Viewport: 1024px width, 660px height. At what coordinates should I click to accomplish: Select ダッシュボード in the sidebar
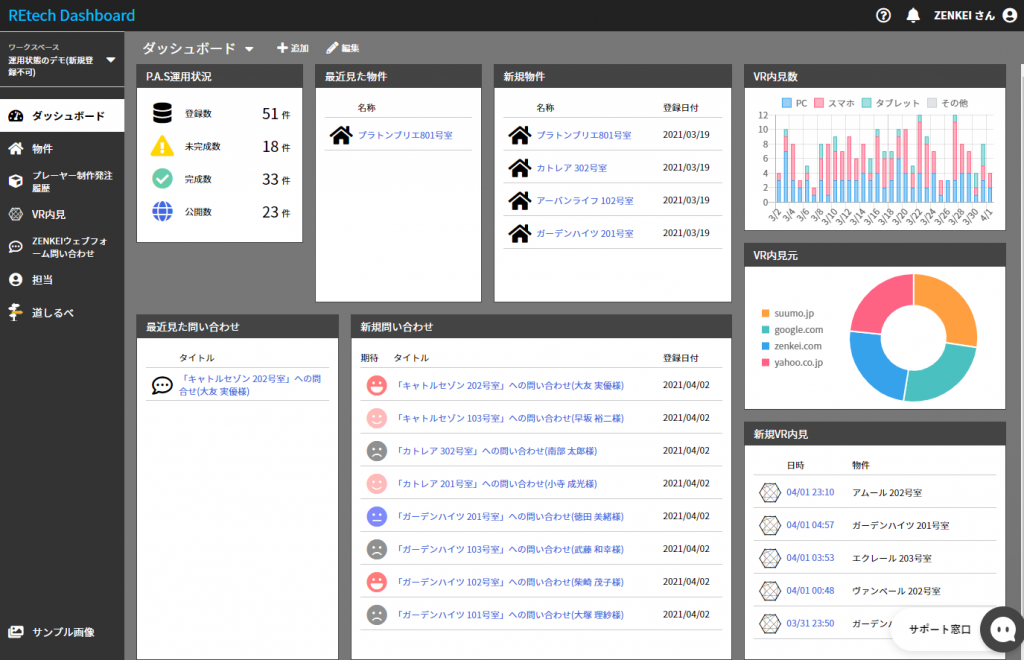pos(62,116)
